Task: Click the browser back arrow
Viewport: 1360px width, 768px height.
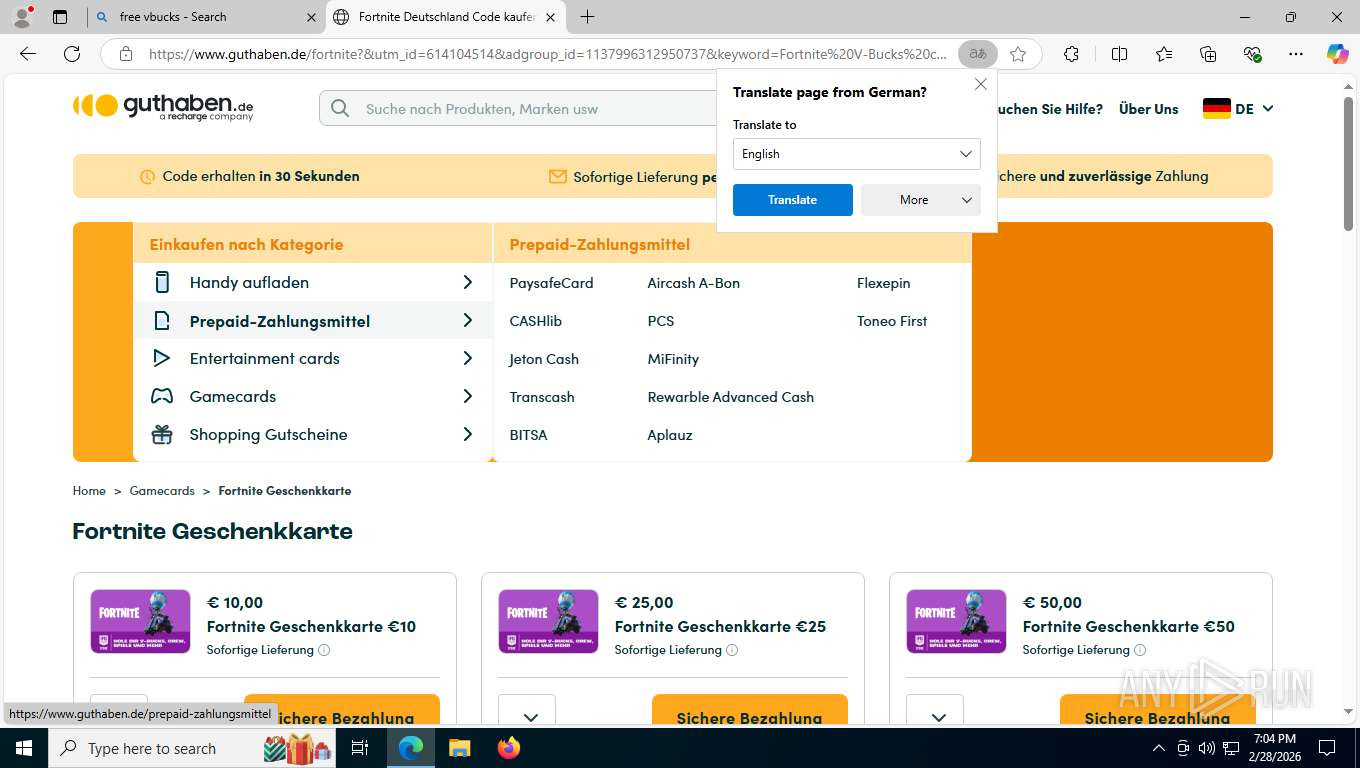Action: click(28, 54)
